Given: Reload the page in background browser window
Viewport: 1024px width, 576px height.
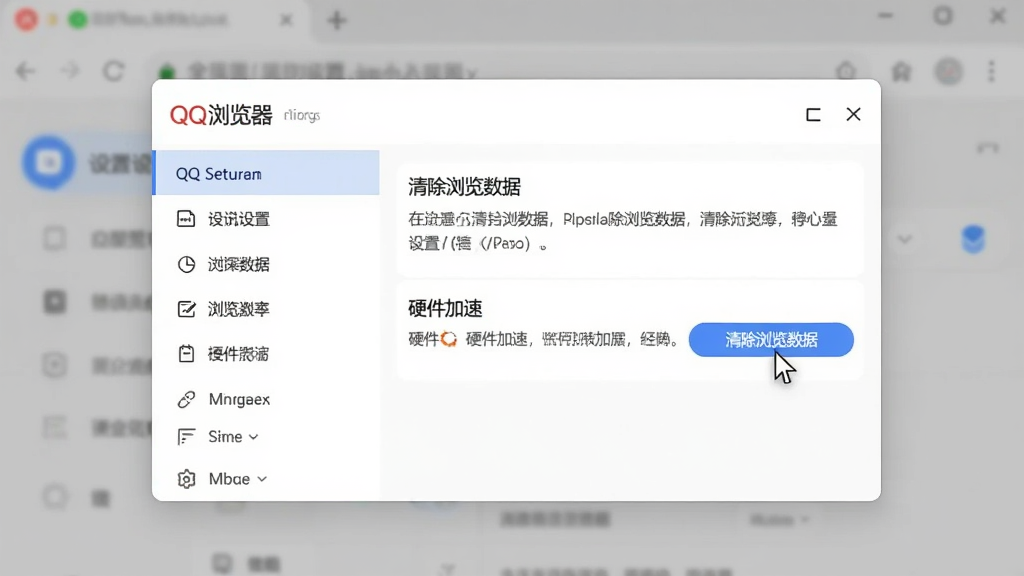Looking at the screenshot, I should [114, 71].
